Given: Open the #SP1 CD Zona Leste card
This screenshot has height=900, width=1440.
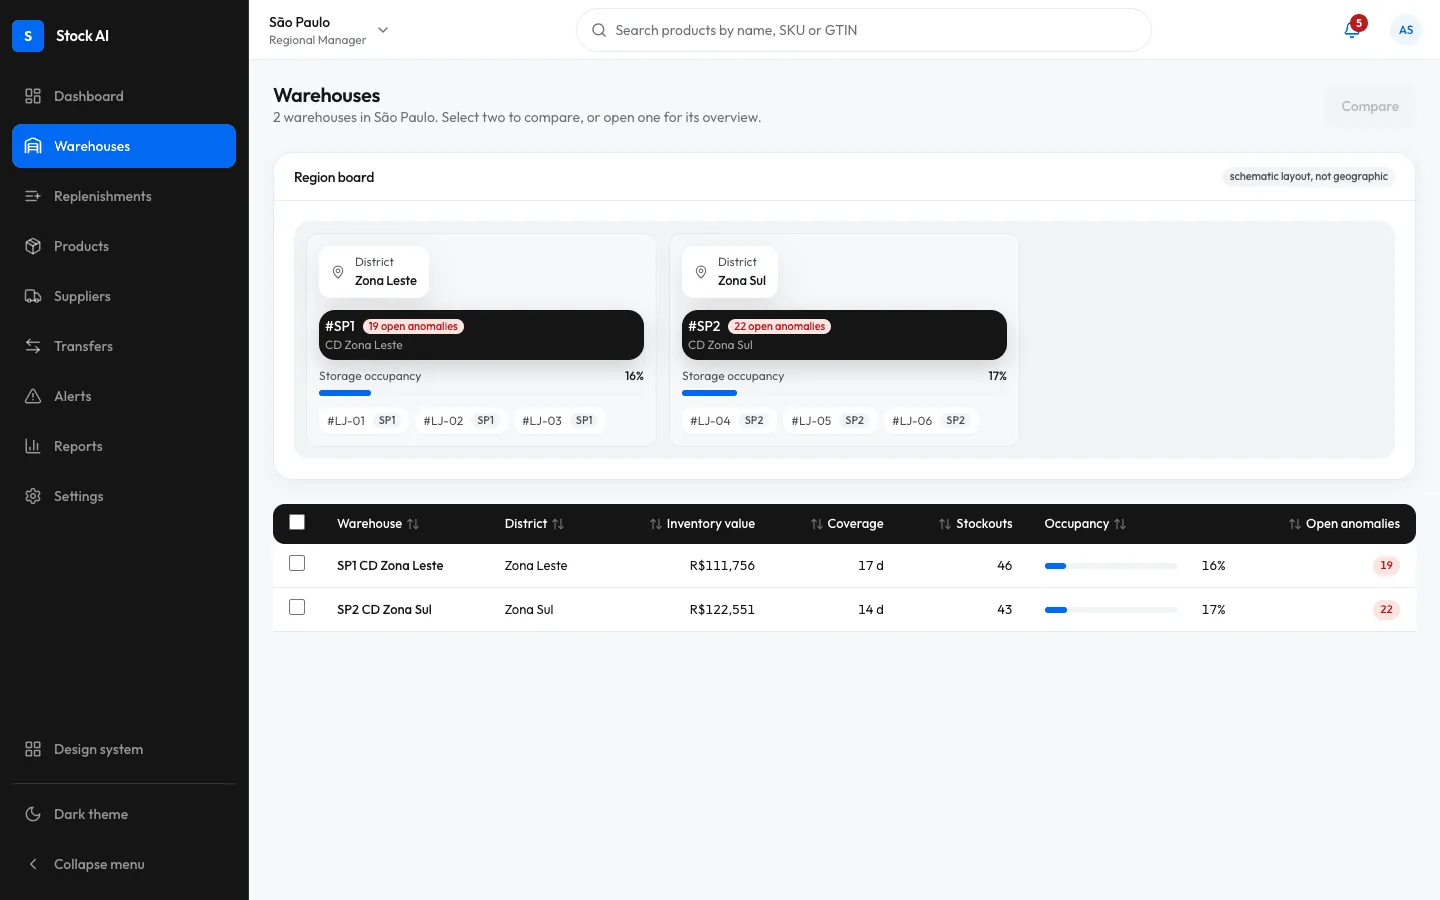Looking at the screenshot, I should click(481, 335).
